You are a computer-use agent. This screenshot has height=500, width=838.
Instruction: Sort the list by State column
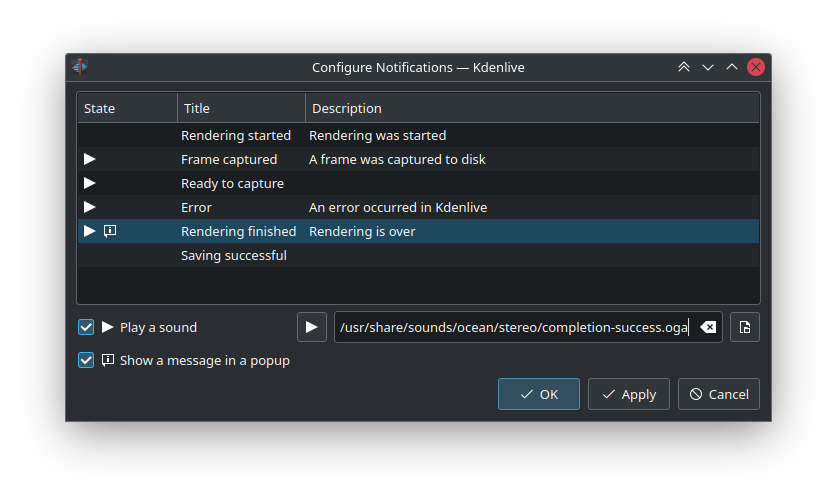pyautogui.click(x=127, y=108)
